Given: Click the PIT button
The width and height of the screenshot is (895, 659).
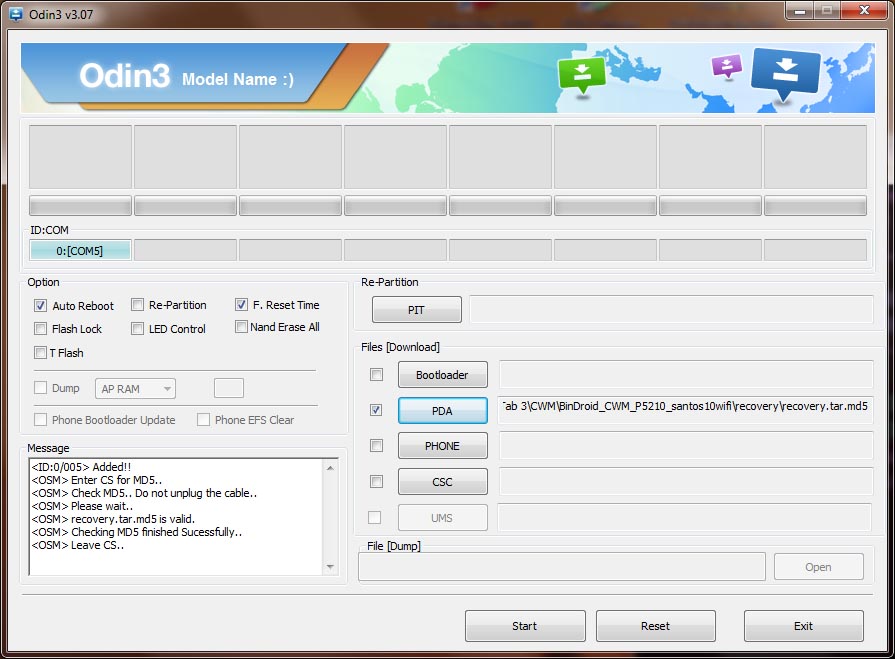Looking at the screenshot, I should (417, 310).
